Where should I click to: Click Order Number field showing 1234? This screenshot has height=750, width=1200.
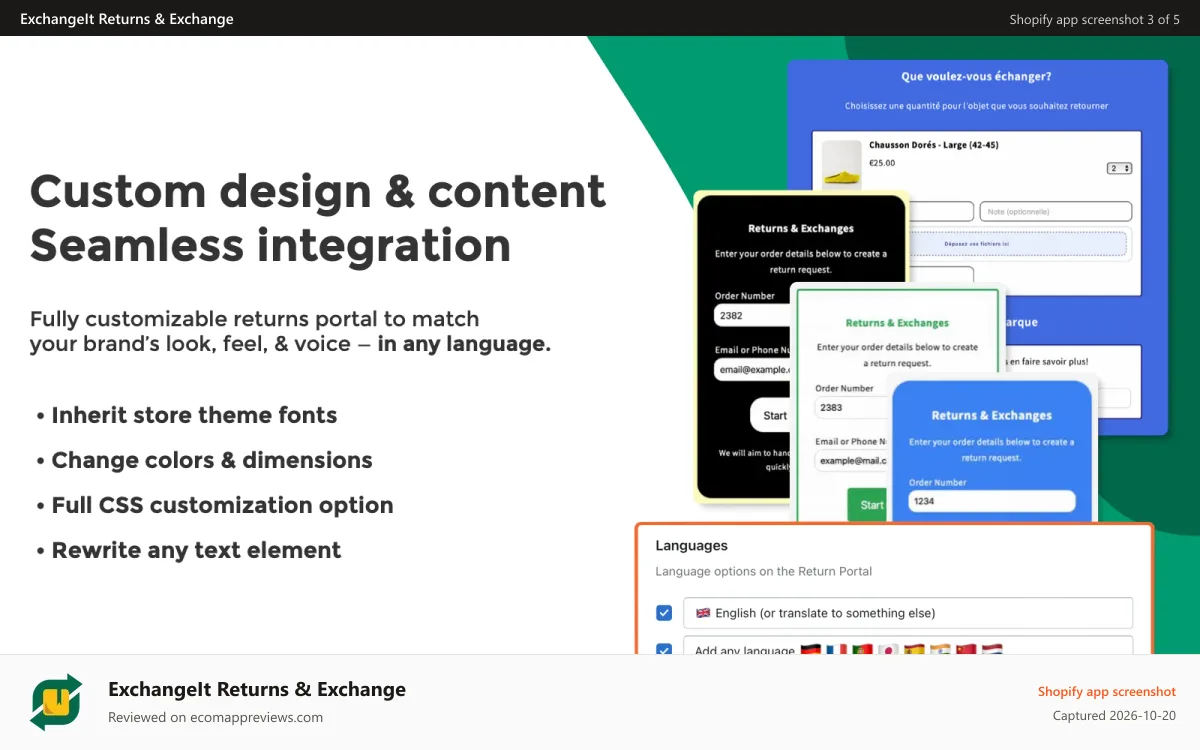click(992, 500)
